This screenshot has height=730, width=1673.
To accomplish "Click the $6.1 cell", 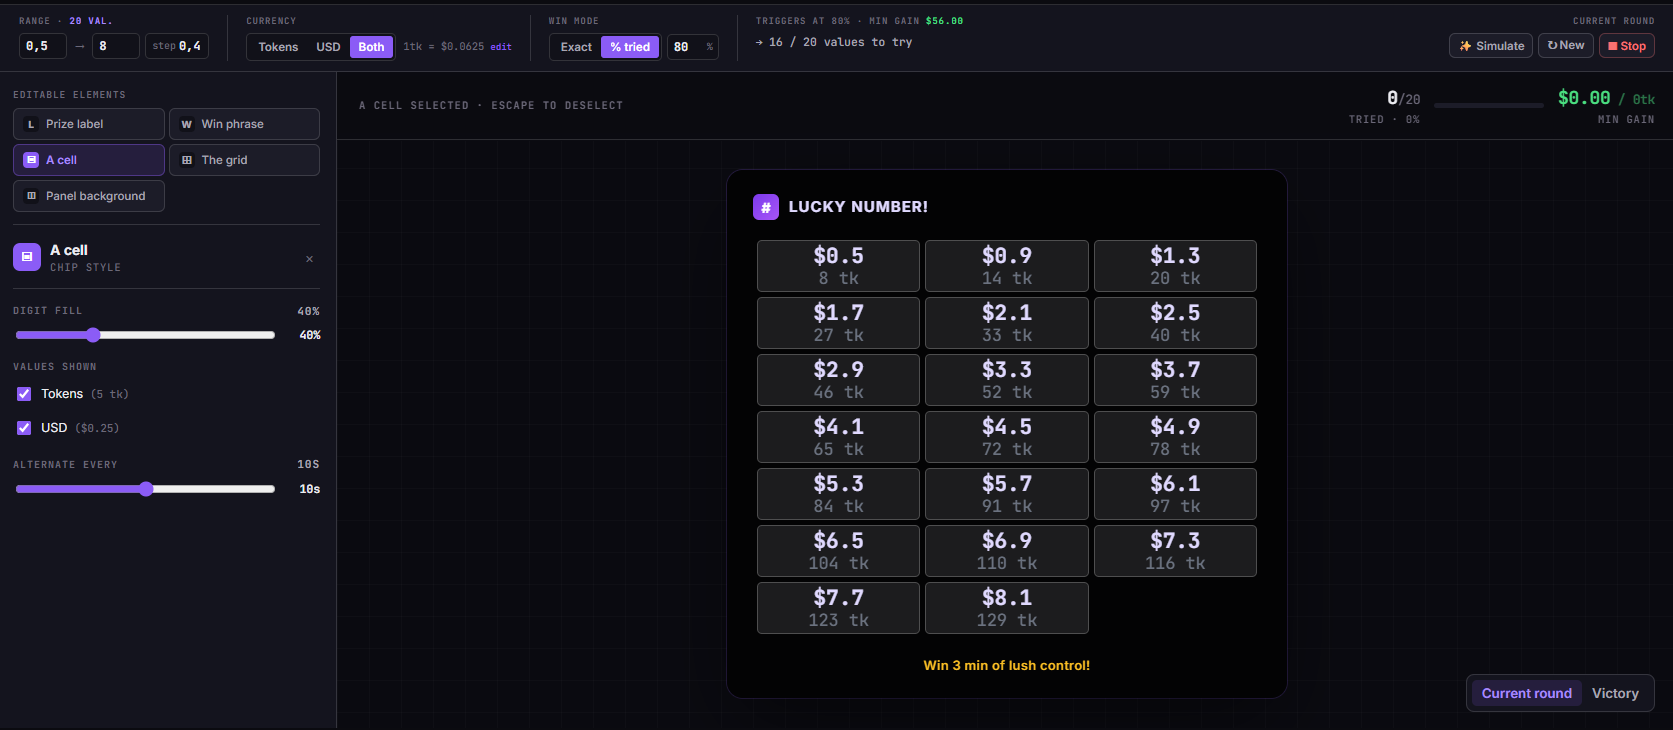I will pyautogui.click(x=1175, y=494).
